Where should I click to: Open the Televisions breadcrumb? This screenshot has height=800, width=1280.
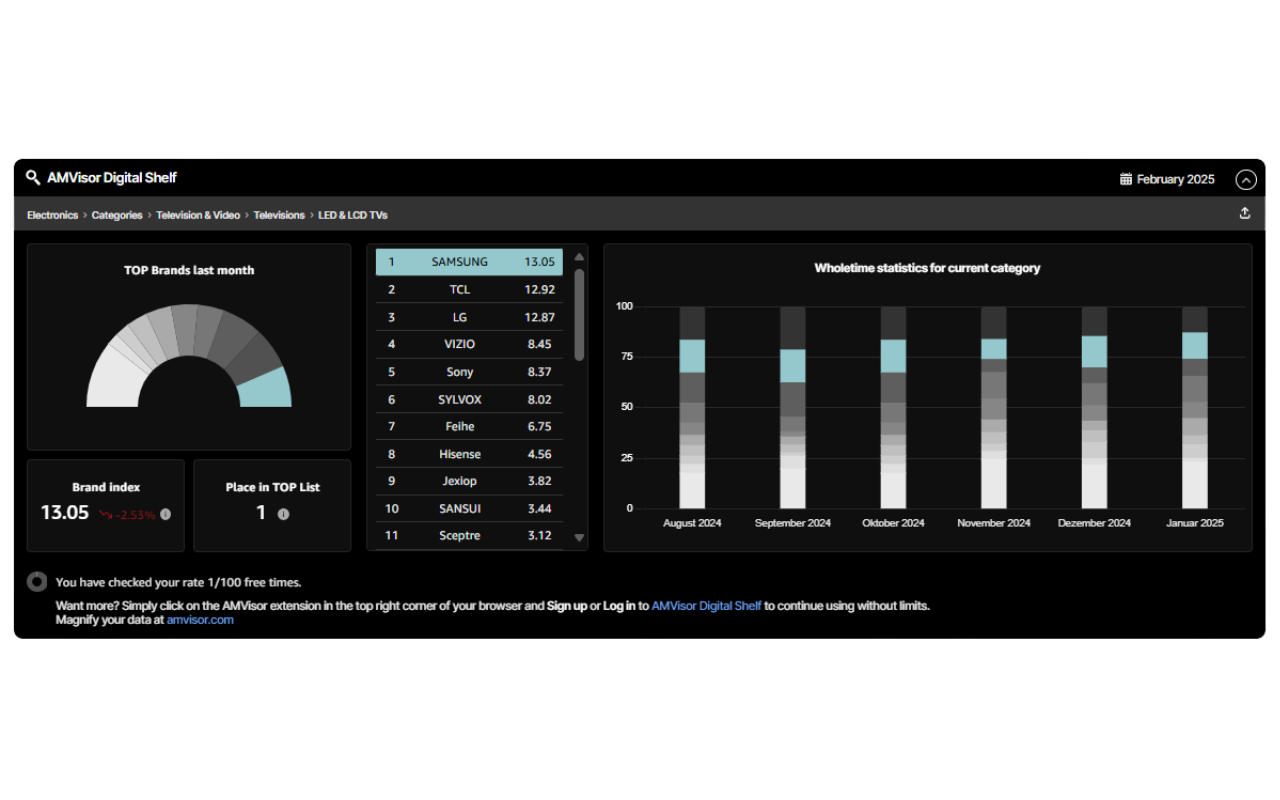(x=279, y=215)
